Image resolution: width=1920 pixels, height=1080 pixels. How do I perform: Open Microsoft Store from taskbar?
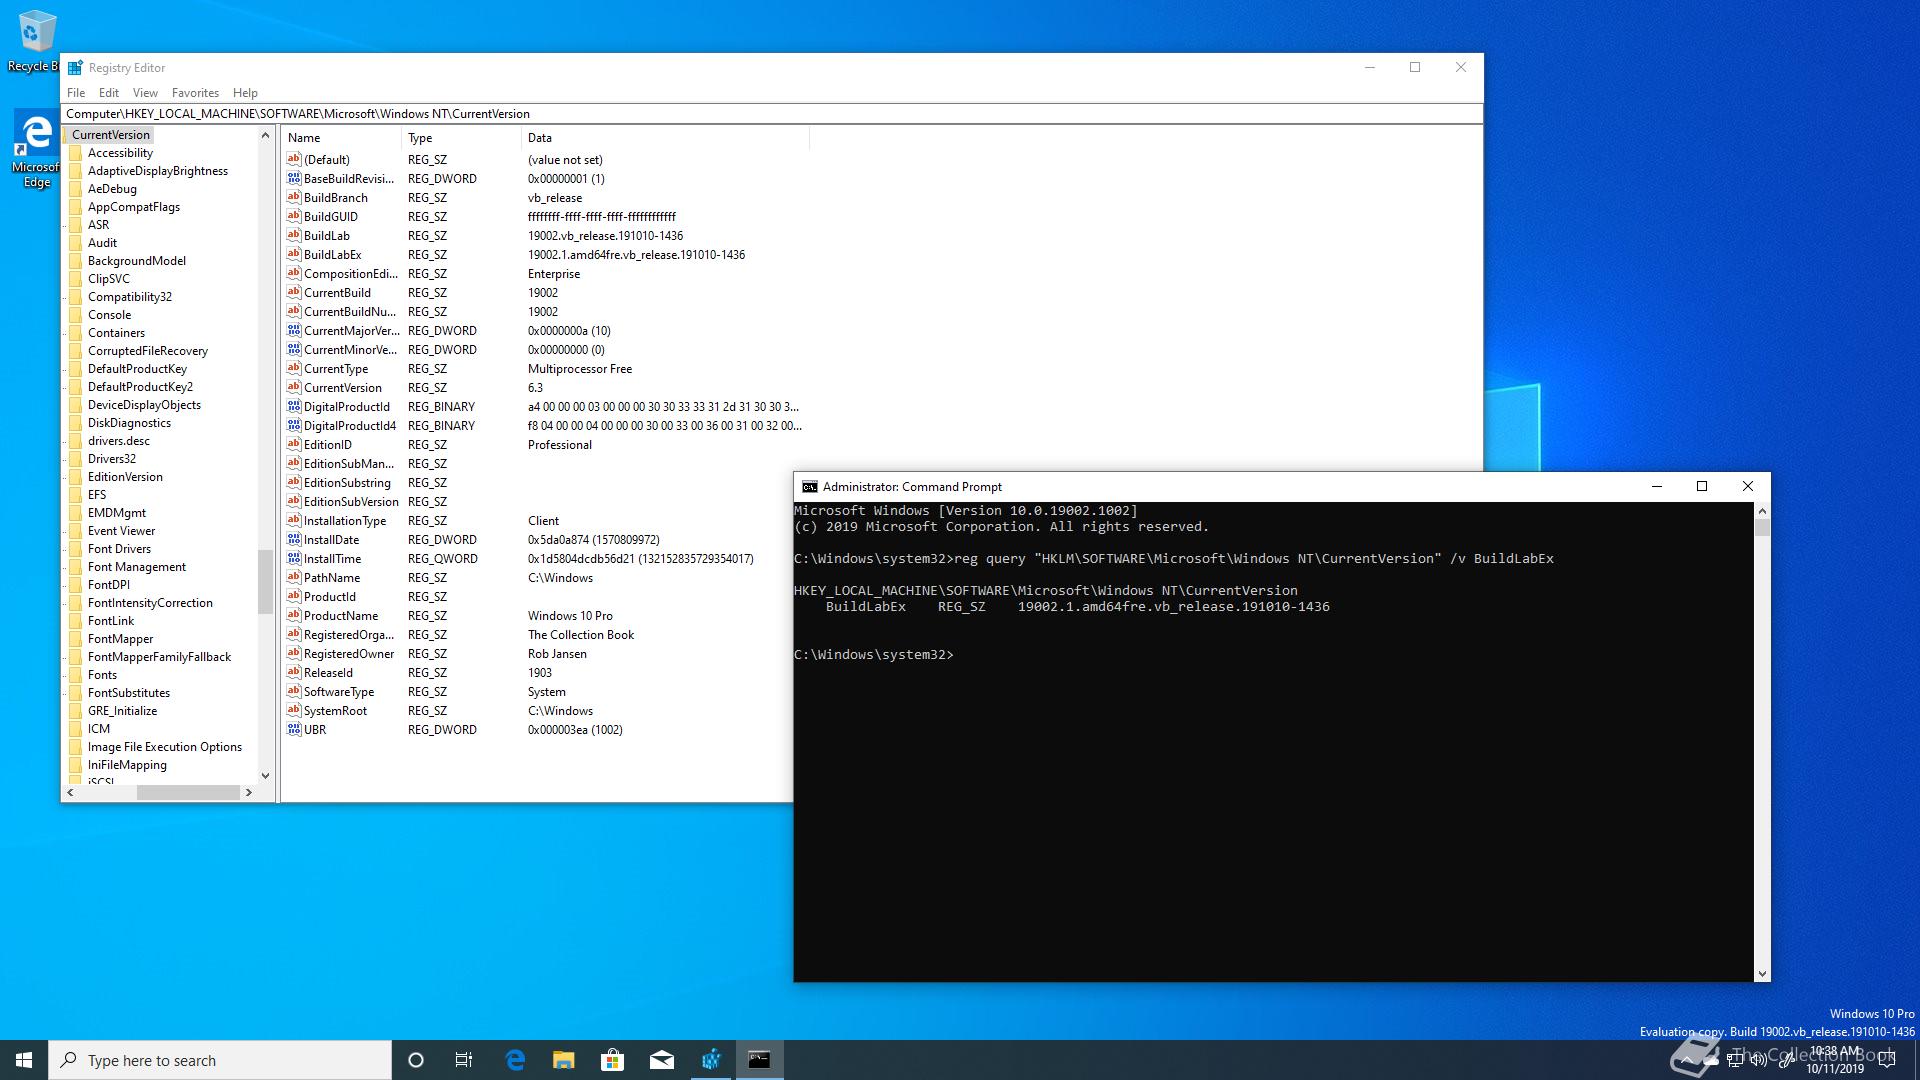coord(613,1060)
